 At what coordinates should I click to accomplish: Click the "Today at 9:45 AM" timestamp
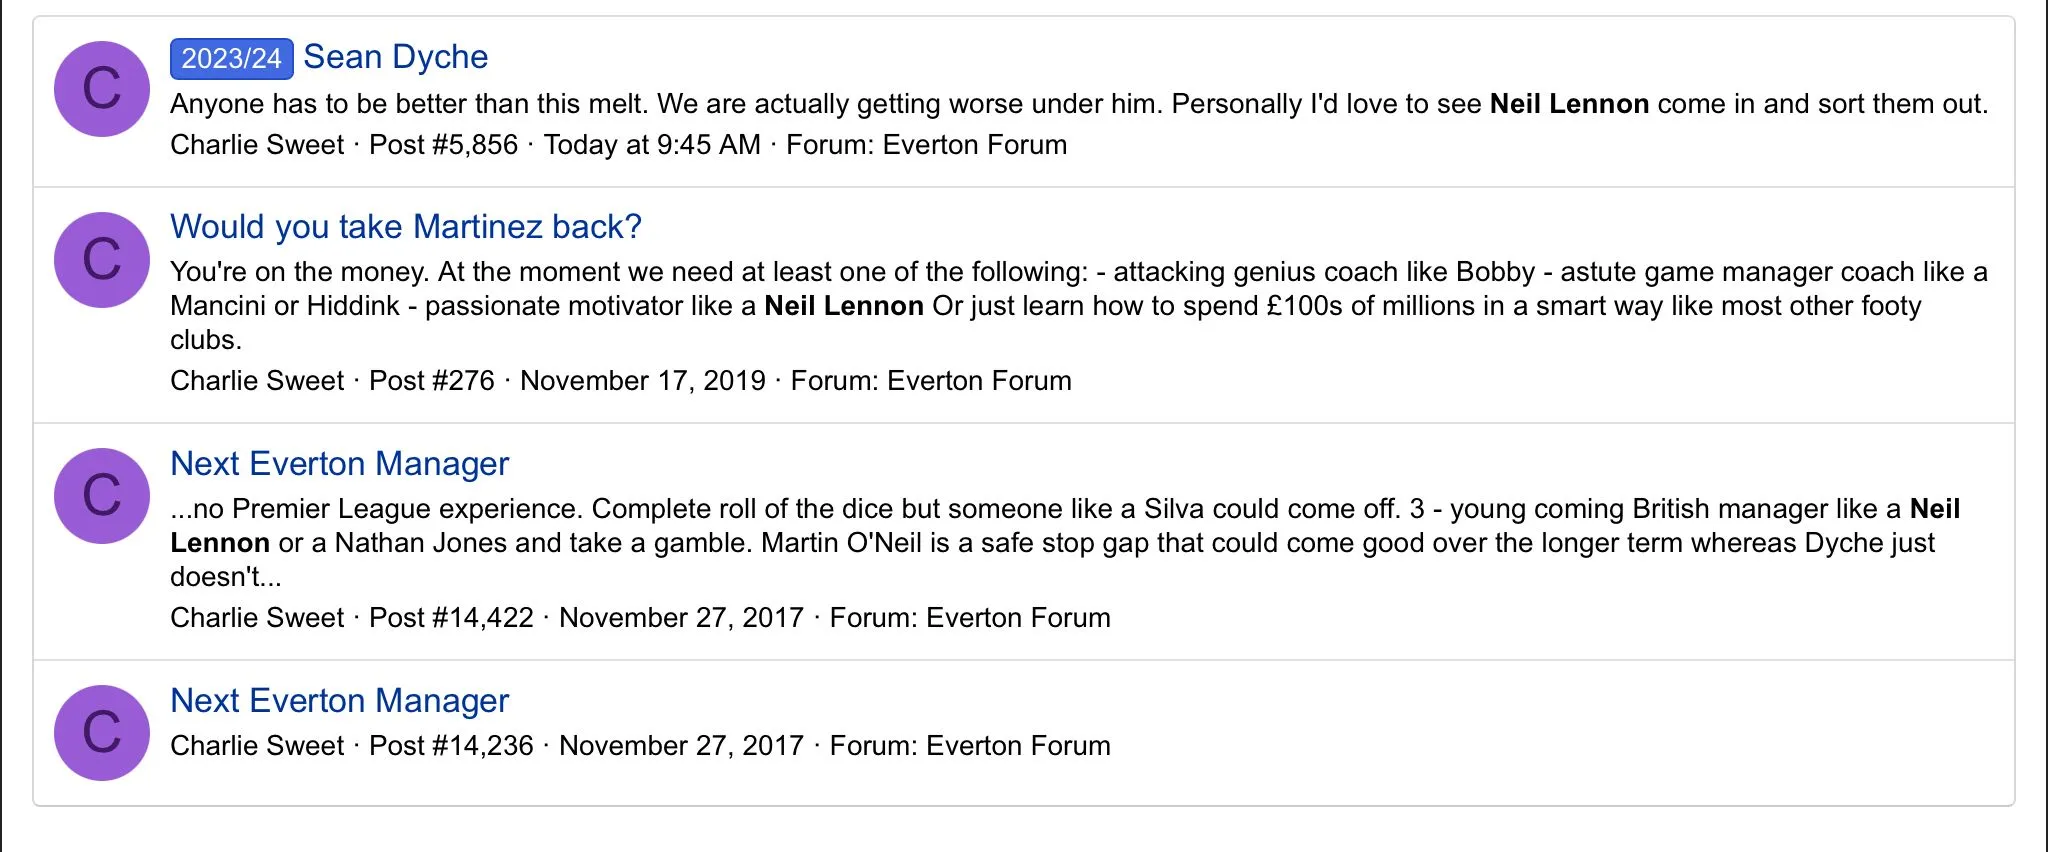(x=651, y=145)
